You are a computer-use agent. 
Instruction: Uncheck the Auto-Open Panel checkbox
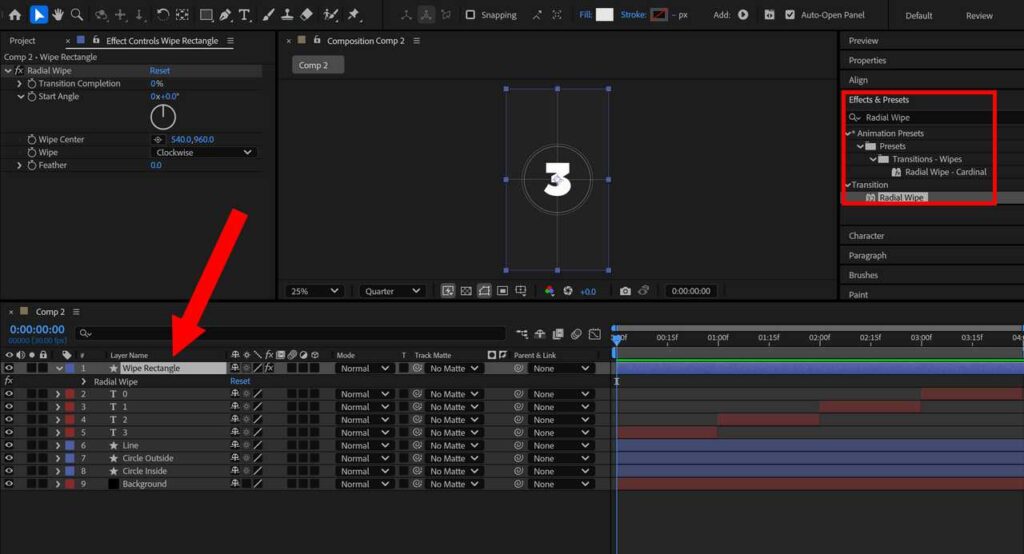point(790,14)
